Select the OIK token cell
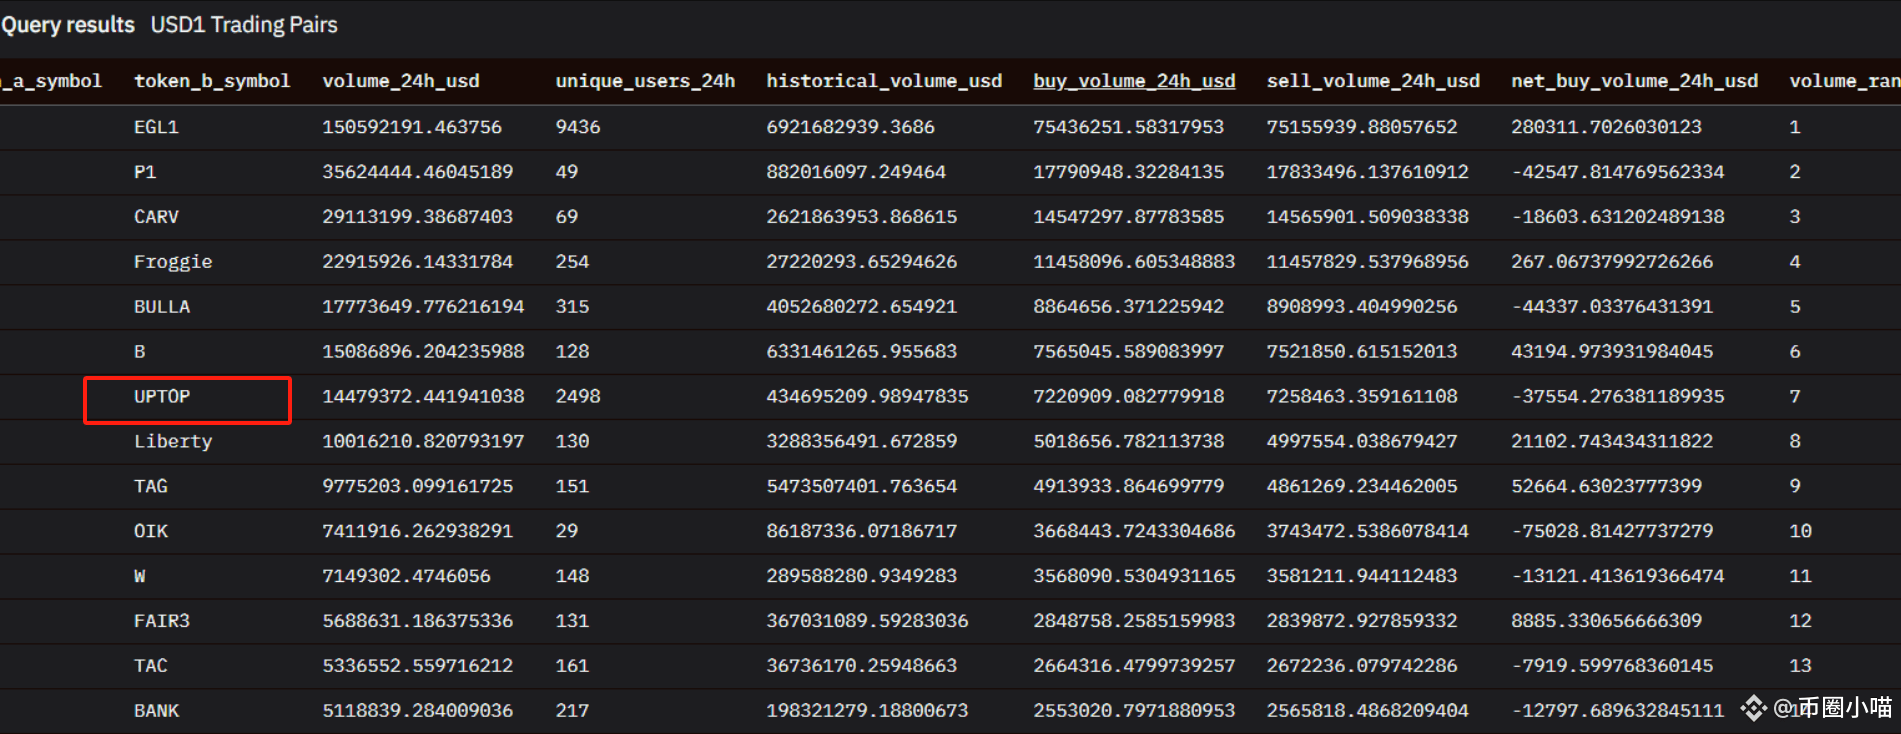This screenshot has height=734, width=1901. coord(151,531)
